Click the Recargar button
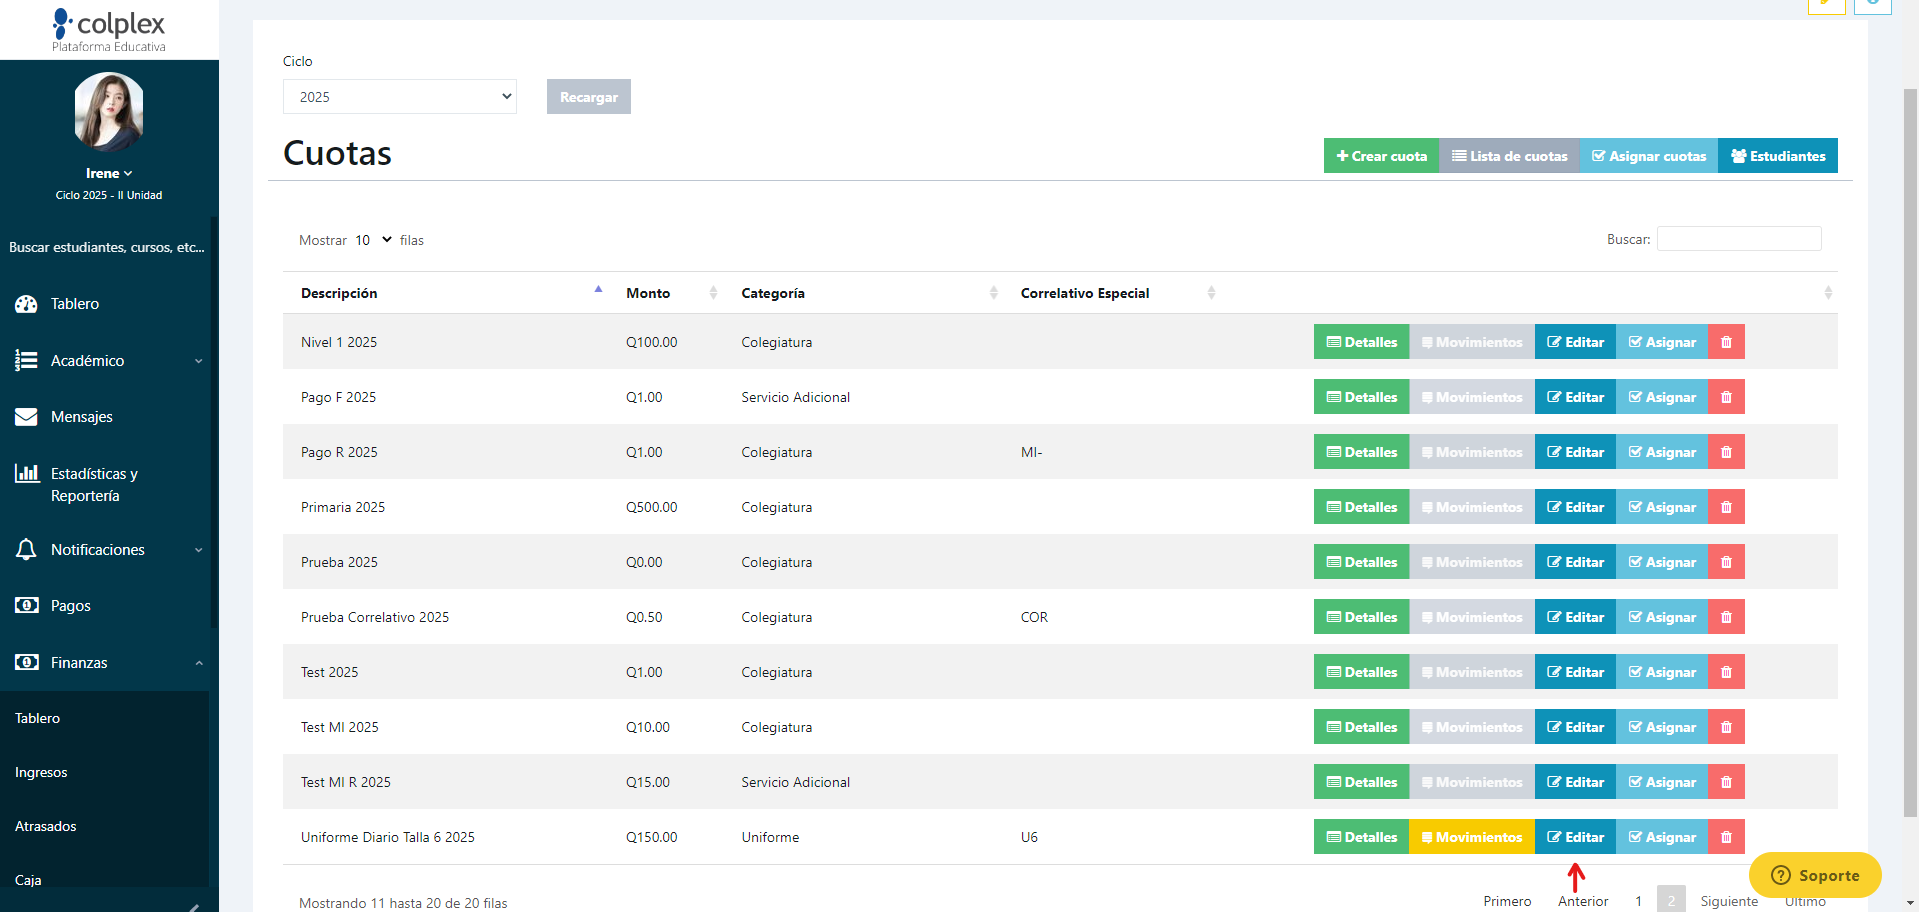The height and width of the screenshot is (912, 1919). pos(588,97)
